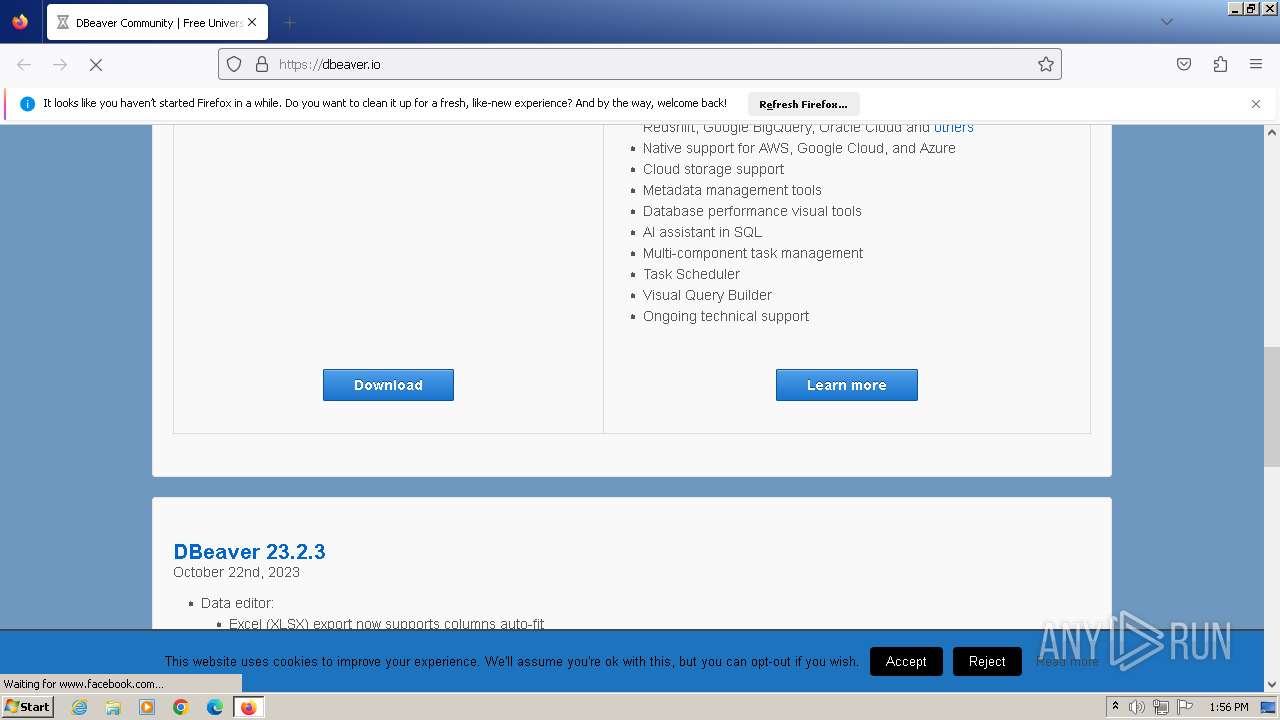Open the volume speaker tray icon

[1137, 707]
